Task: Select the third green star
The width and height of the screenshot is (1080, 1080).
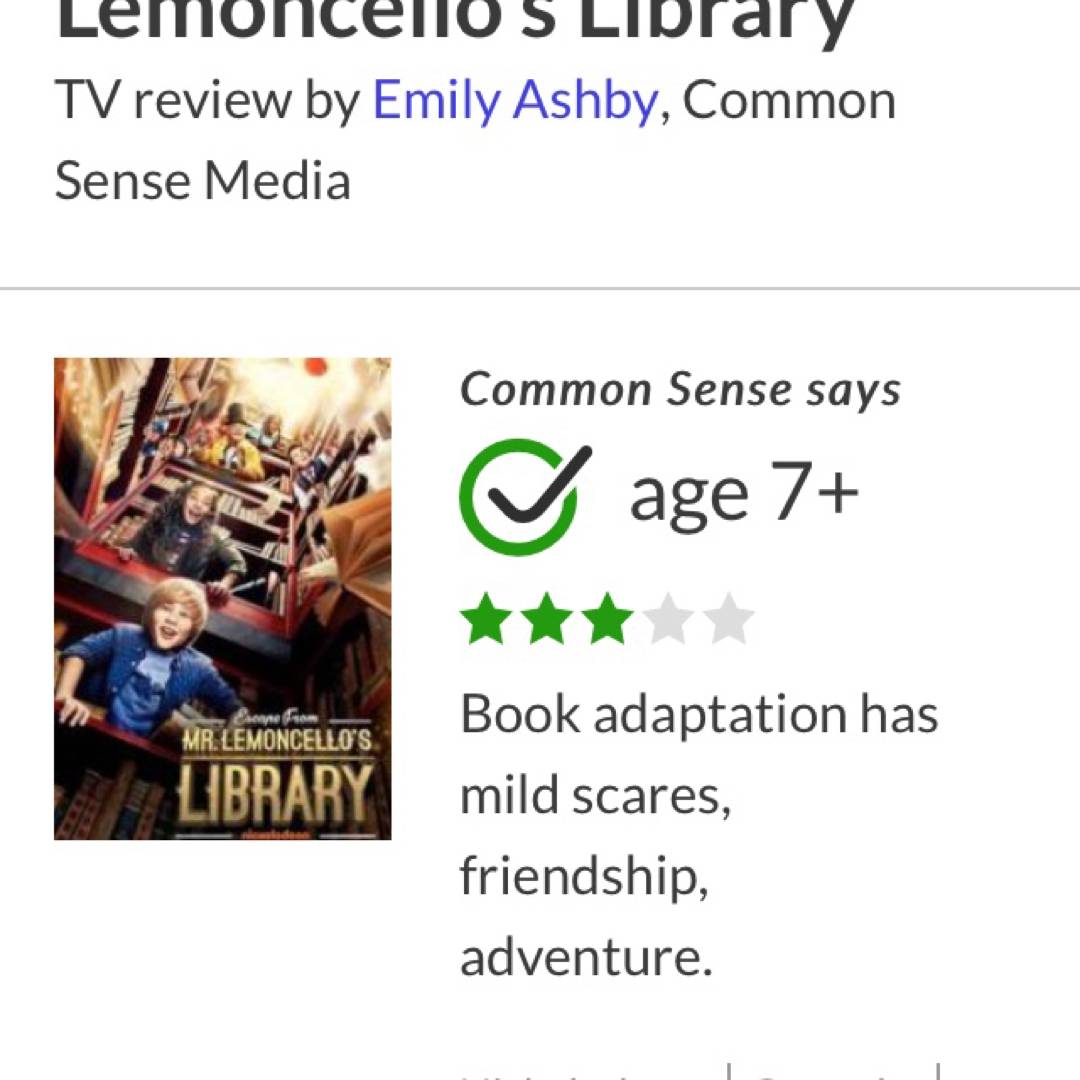Action: pos(607,620)
